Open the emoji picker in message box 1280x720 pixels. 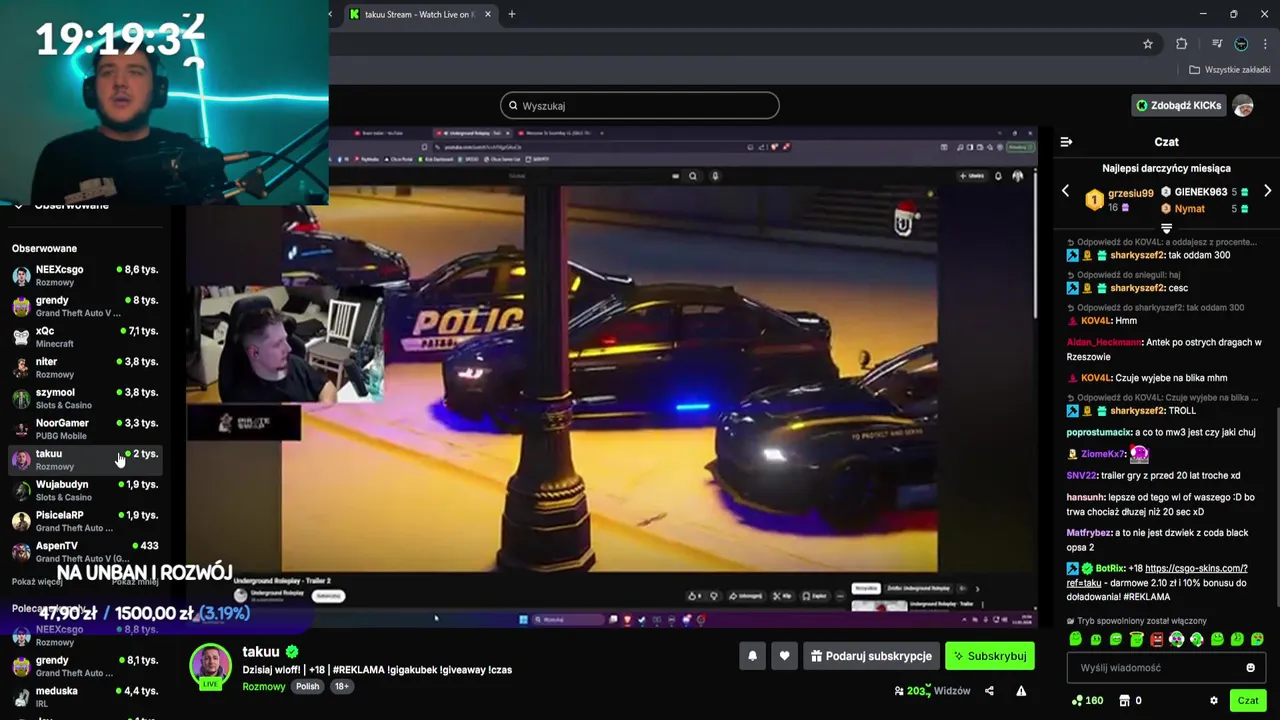(1250, 668)
